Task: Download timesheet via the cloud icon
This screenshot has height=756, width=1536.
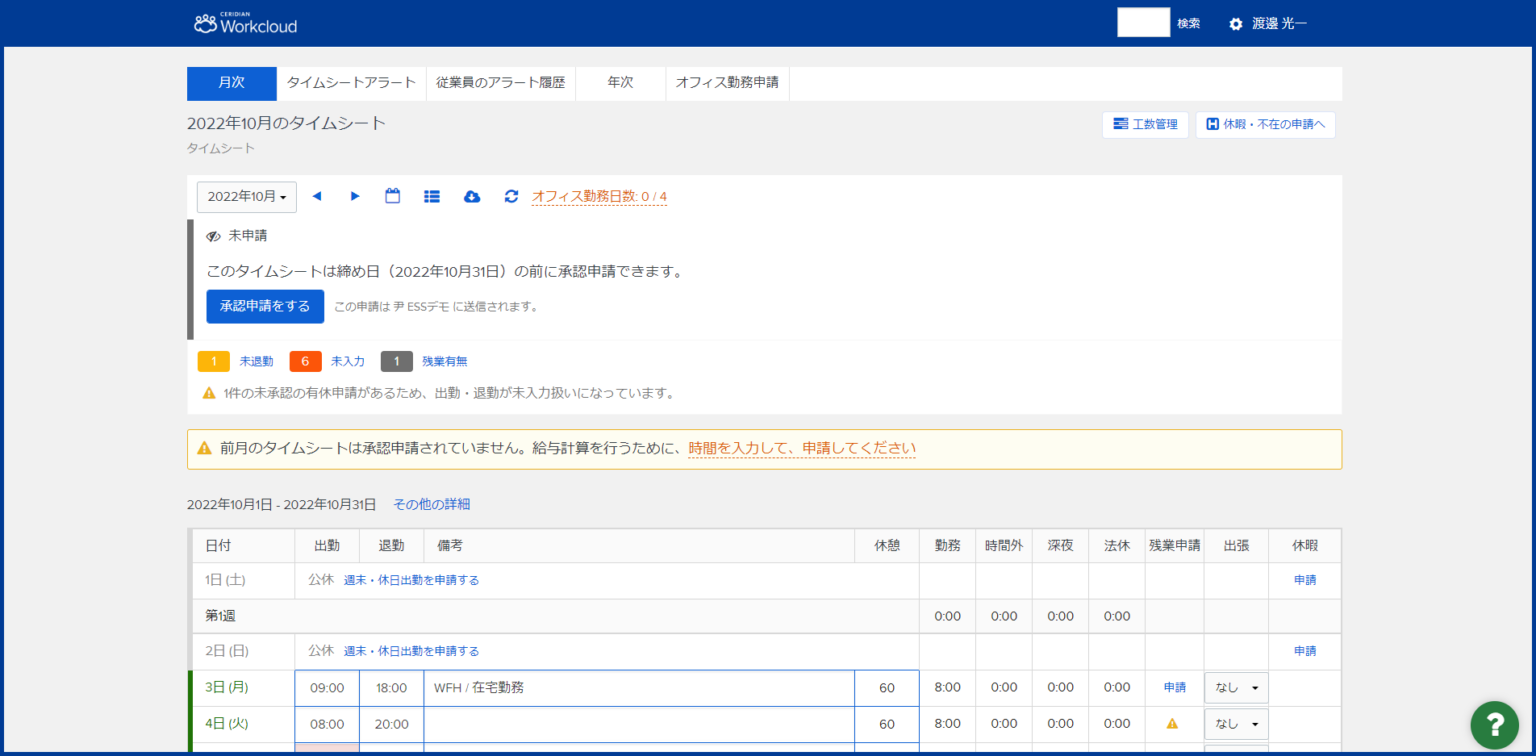Action: [471, 196]
